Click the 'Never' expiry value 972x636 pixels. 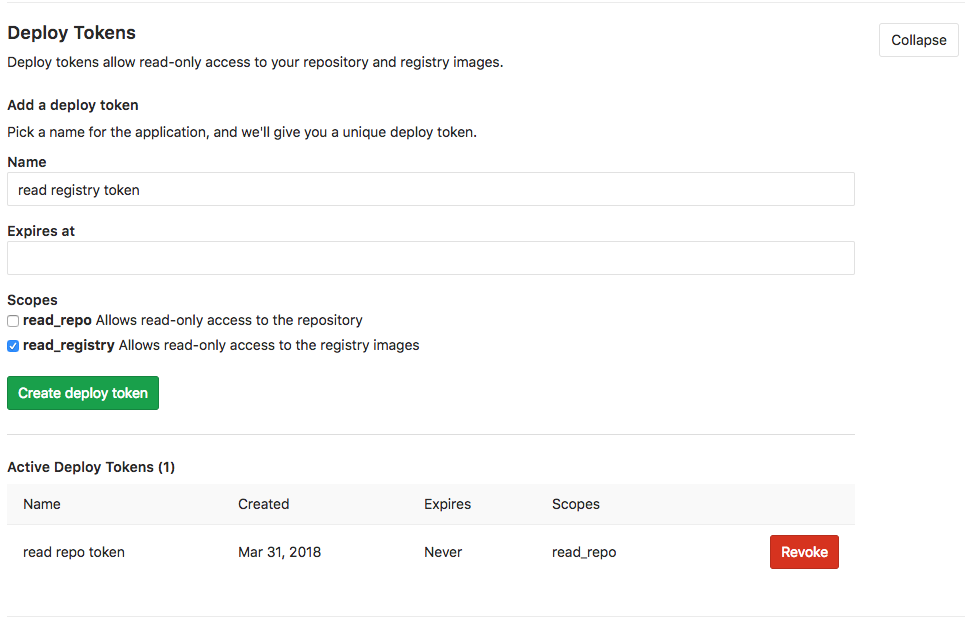tap(443, 552)
